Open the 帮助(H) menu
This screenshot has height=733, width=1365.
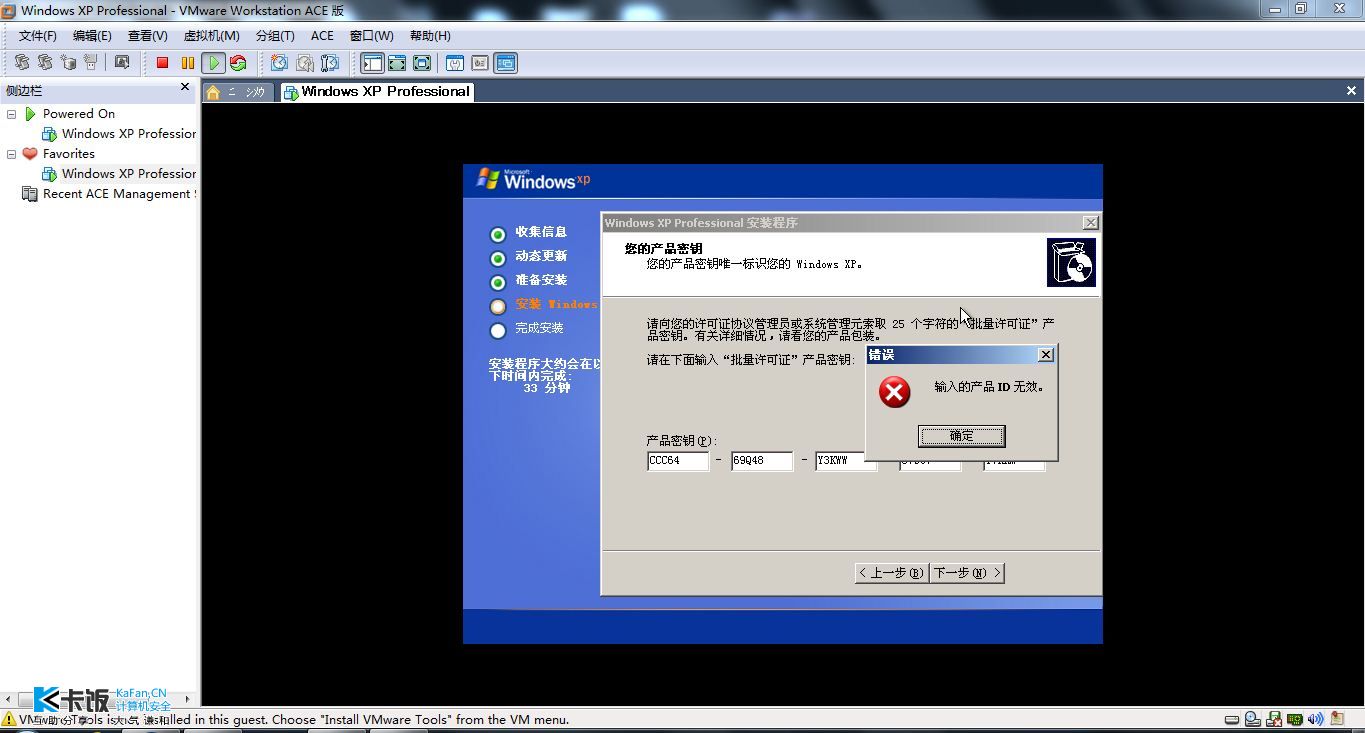[x=430, y=35]
